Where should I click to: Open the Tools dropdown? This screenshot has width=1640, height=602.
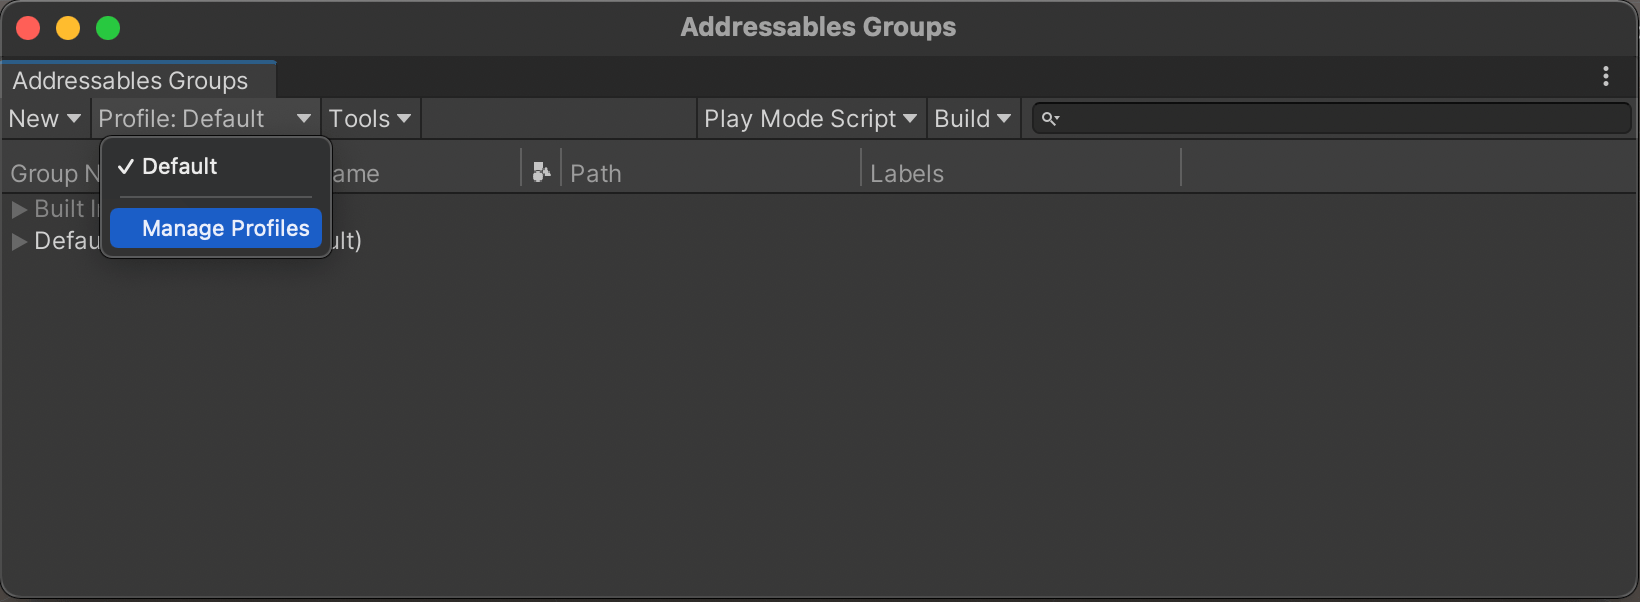click(368, 118)
